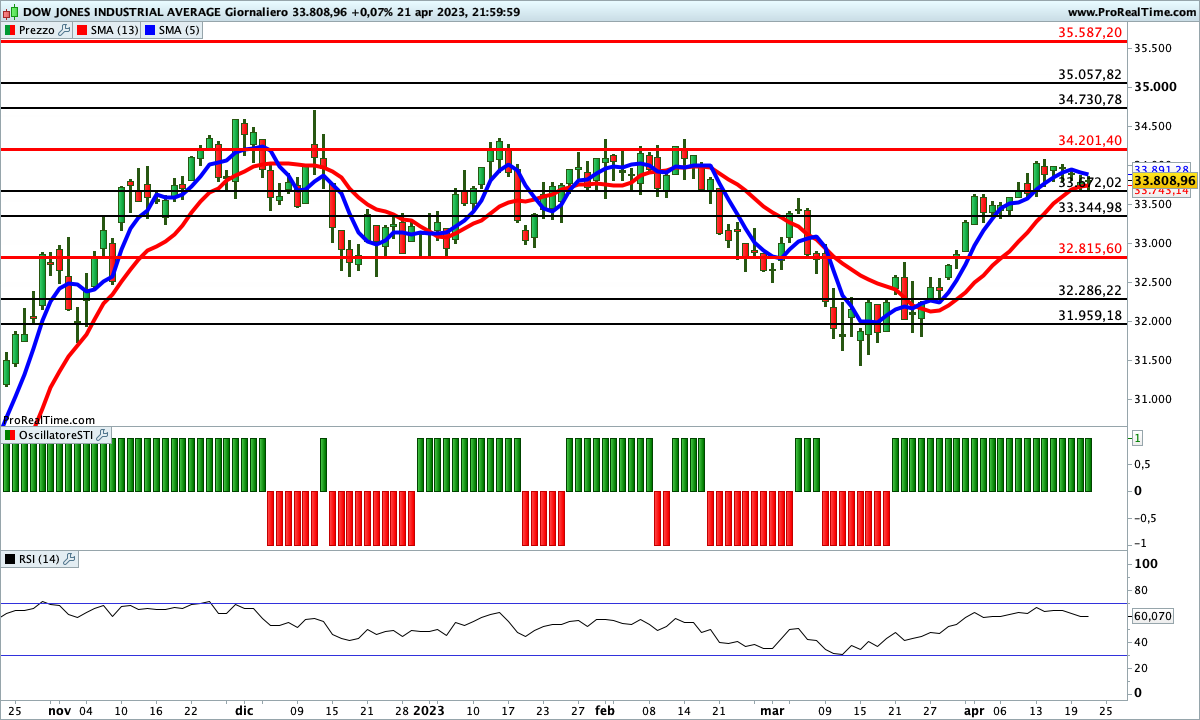1200x720 pixels.
Task: Click the ProRealTime.com watermark link in chart
Action: (48, 421)
